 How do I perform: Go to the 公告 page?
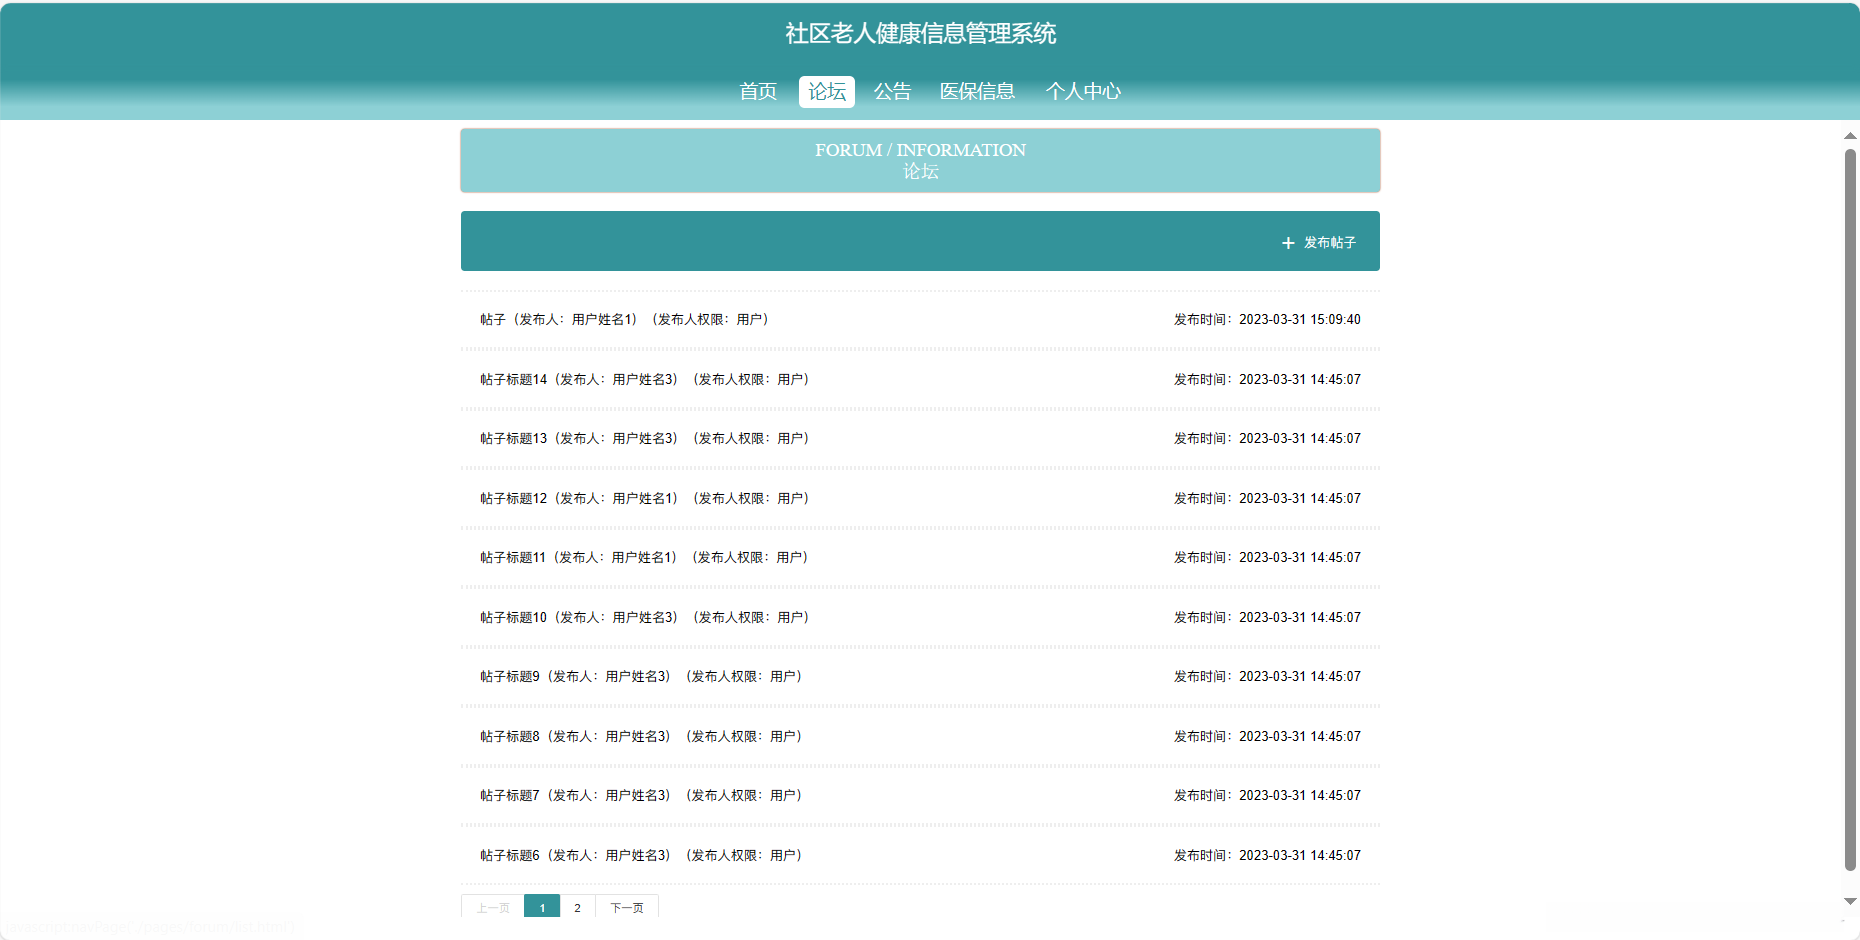pos(892,92)
